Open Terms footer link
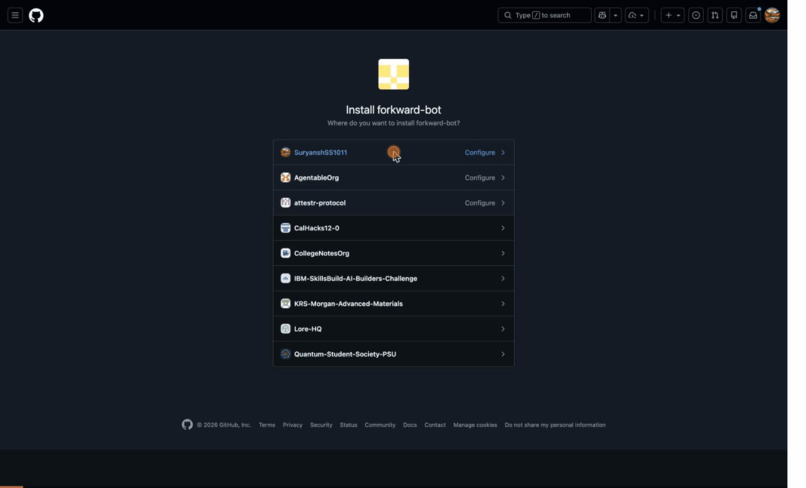This screenshot has height=488, width=806. (267, 425)
